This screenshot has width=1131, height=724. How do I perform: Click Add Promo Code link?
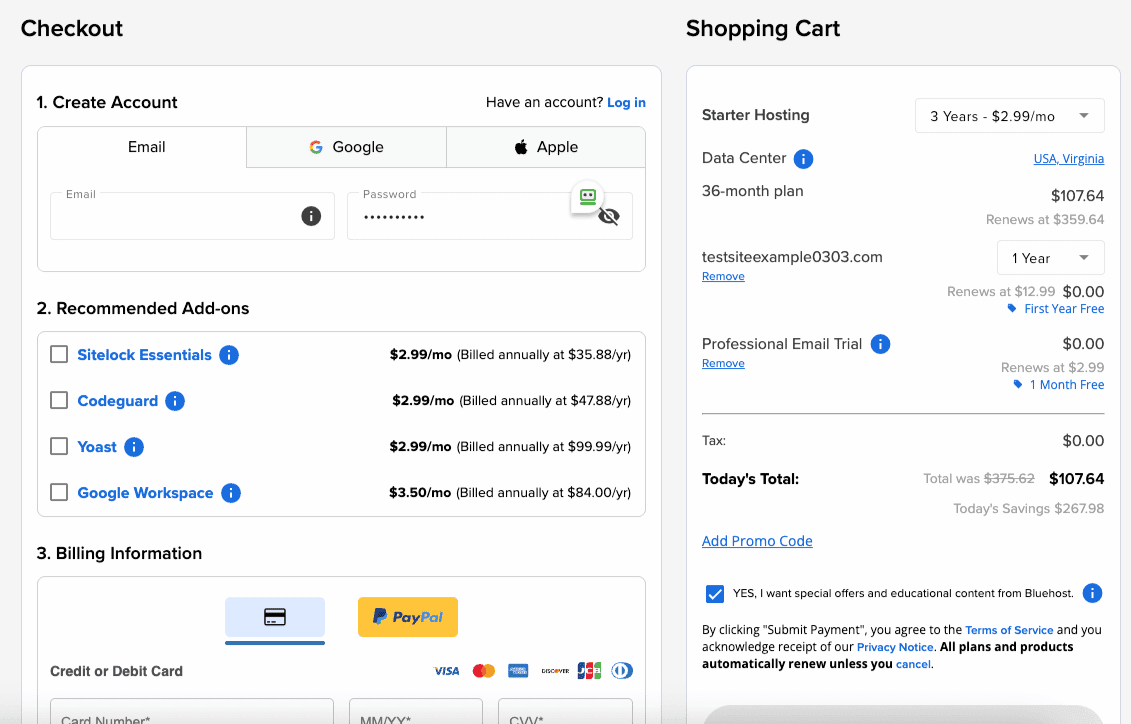point(757,541)
